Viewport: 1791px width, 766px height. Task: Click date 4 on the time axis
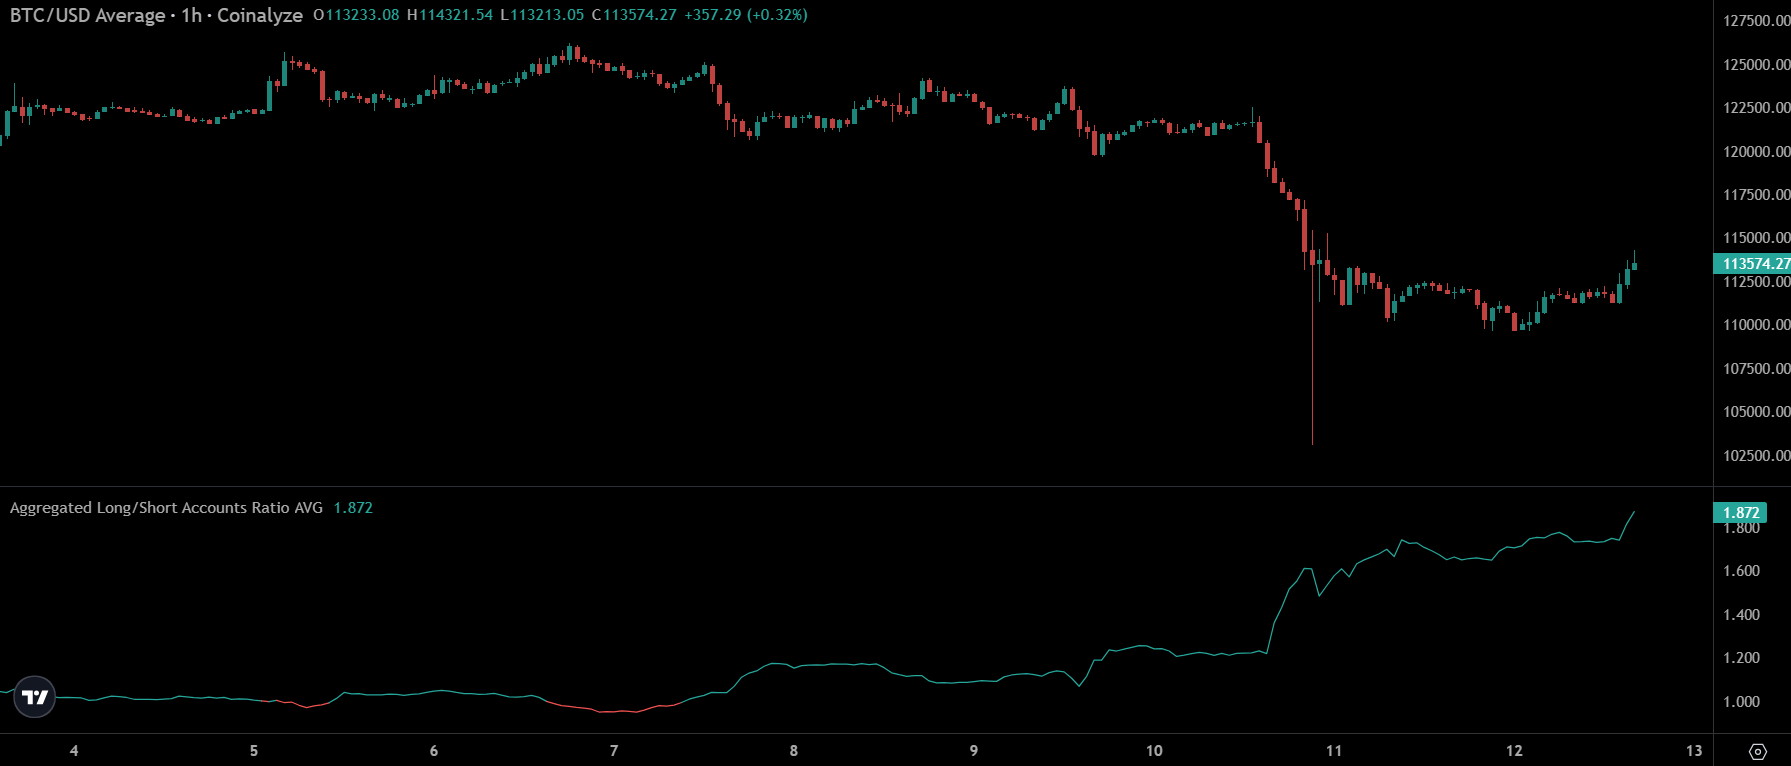pos(74,750)
